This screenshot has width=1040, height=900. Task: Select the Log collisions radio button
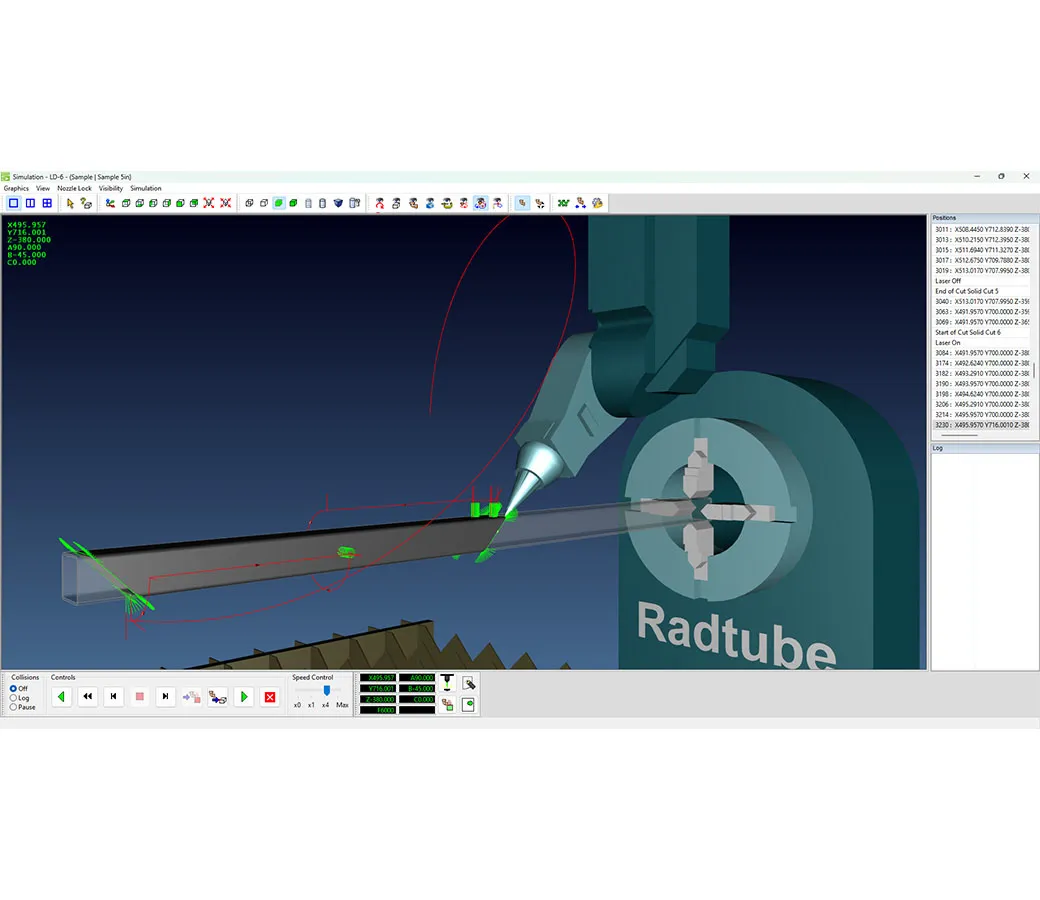13,698
